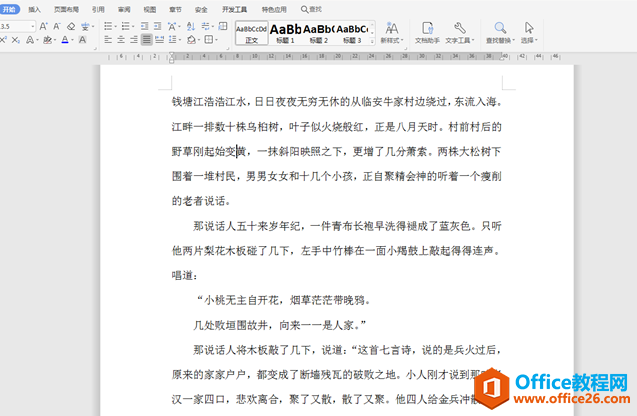Click the show paragraph marks icon
Image resolution: width=637 pixels, height=416 pixels.
206,27
